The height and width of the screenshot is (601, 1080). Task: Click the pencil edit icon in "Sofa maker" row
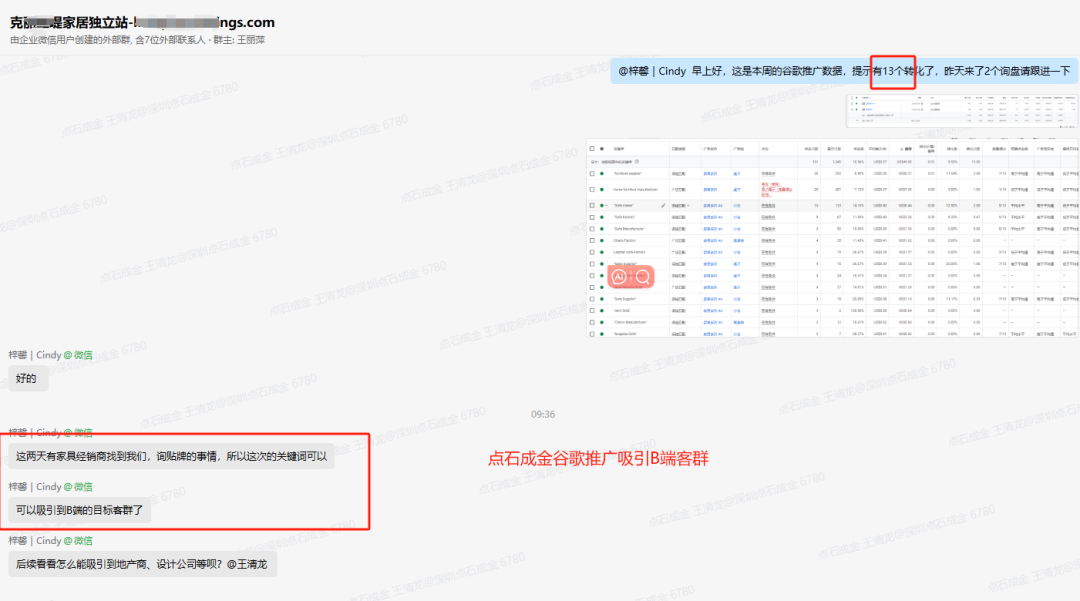(663, 205)
